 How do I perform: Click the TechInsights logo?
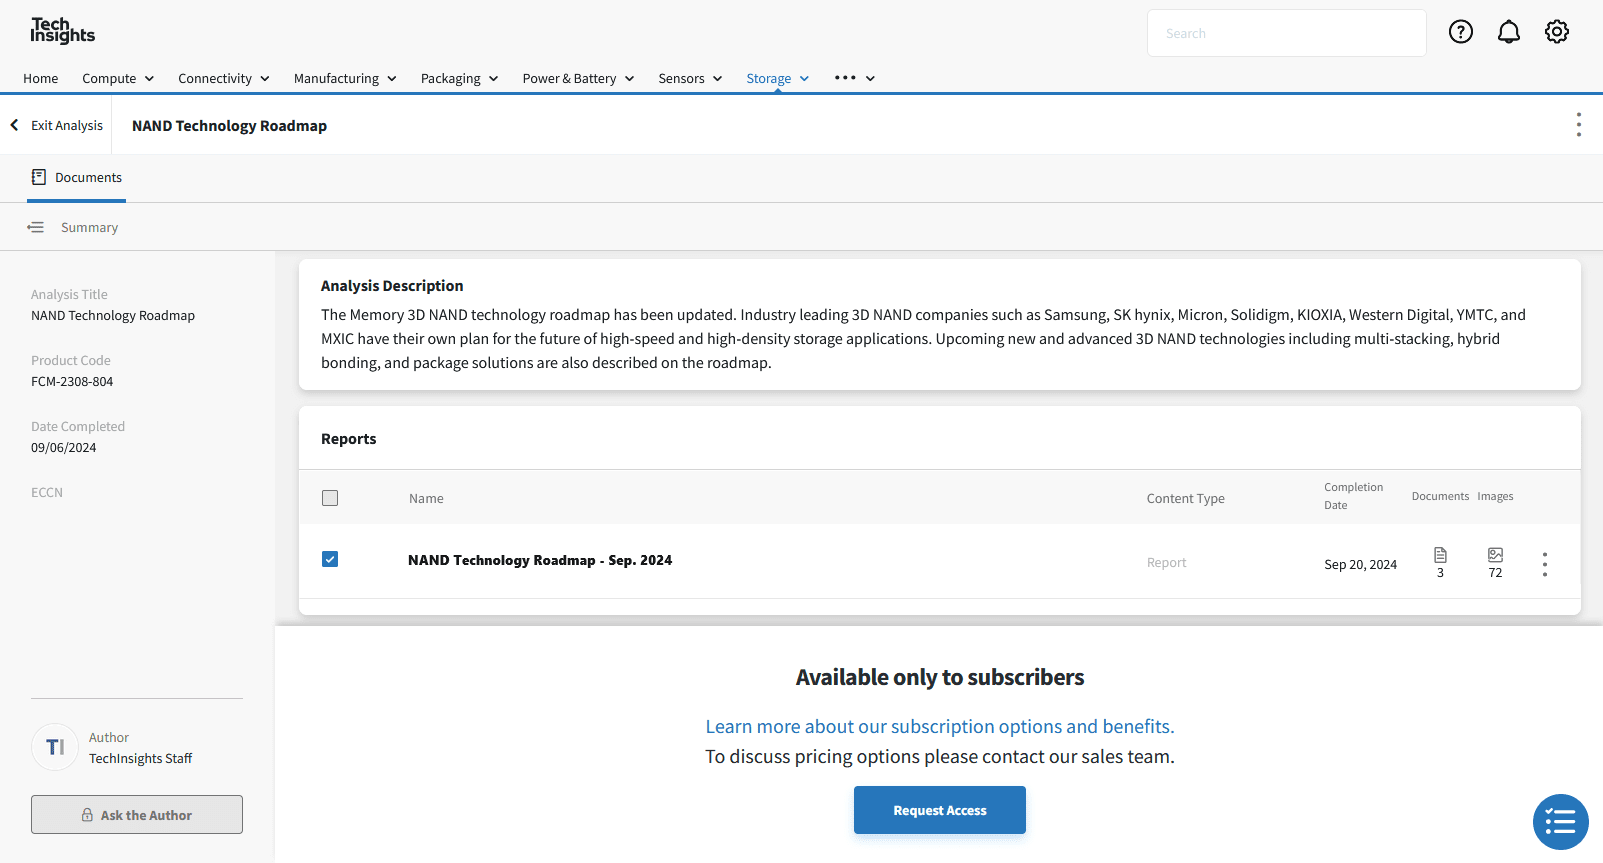pyautogui.click(x=62, y=31)
